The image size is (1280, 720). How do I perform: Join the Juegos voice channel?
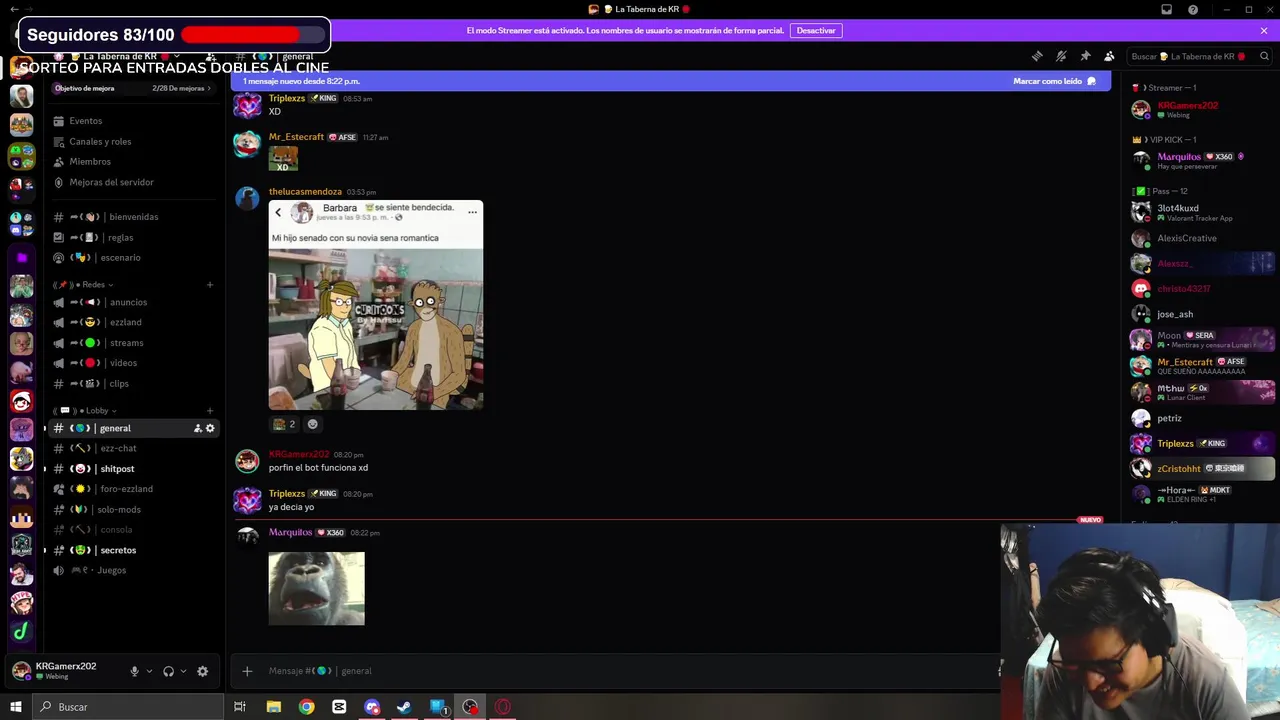[x=133, y=570]
